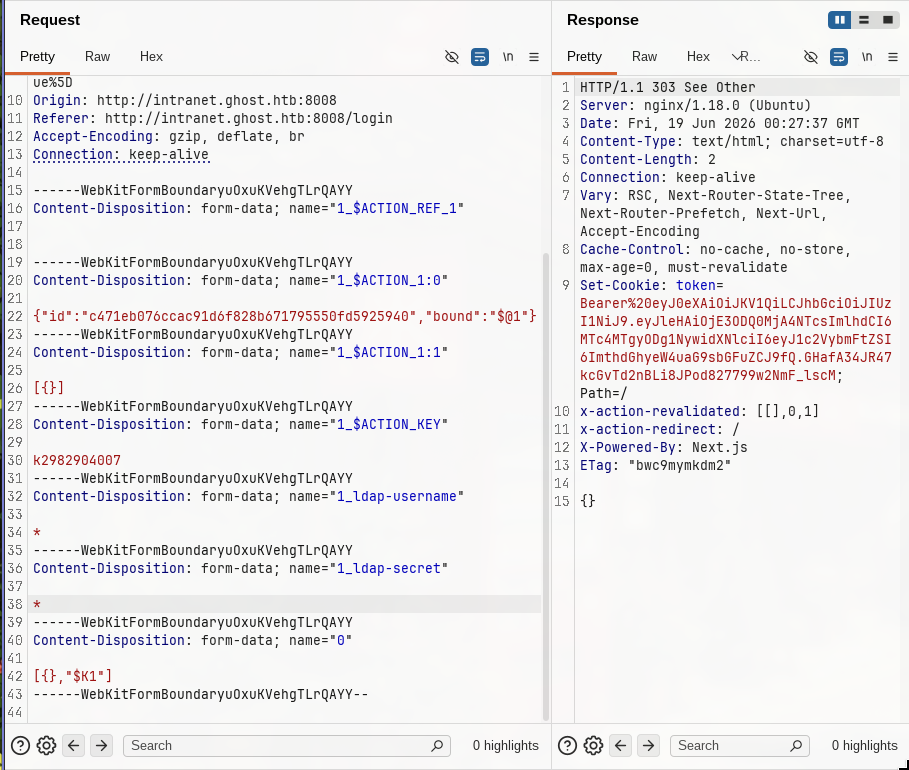Go to previous match arrow in Request
This screenshot has width=909, height=770.
(x=74, y=746)
